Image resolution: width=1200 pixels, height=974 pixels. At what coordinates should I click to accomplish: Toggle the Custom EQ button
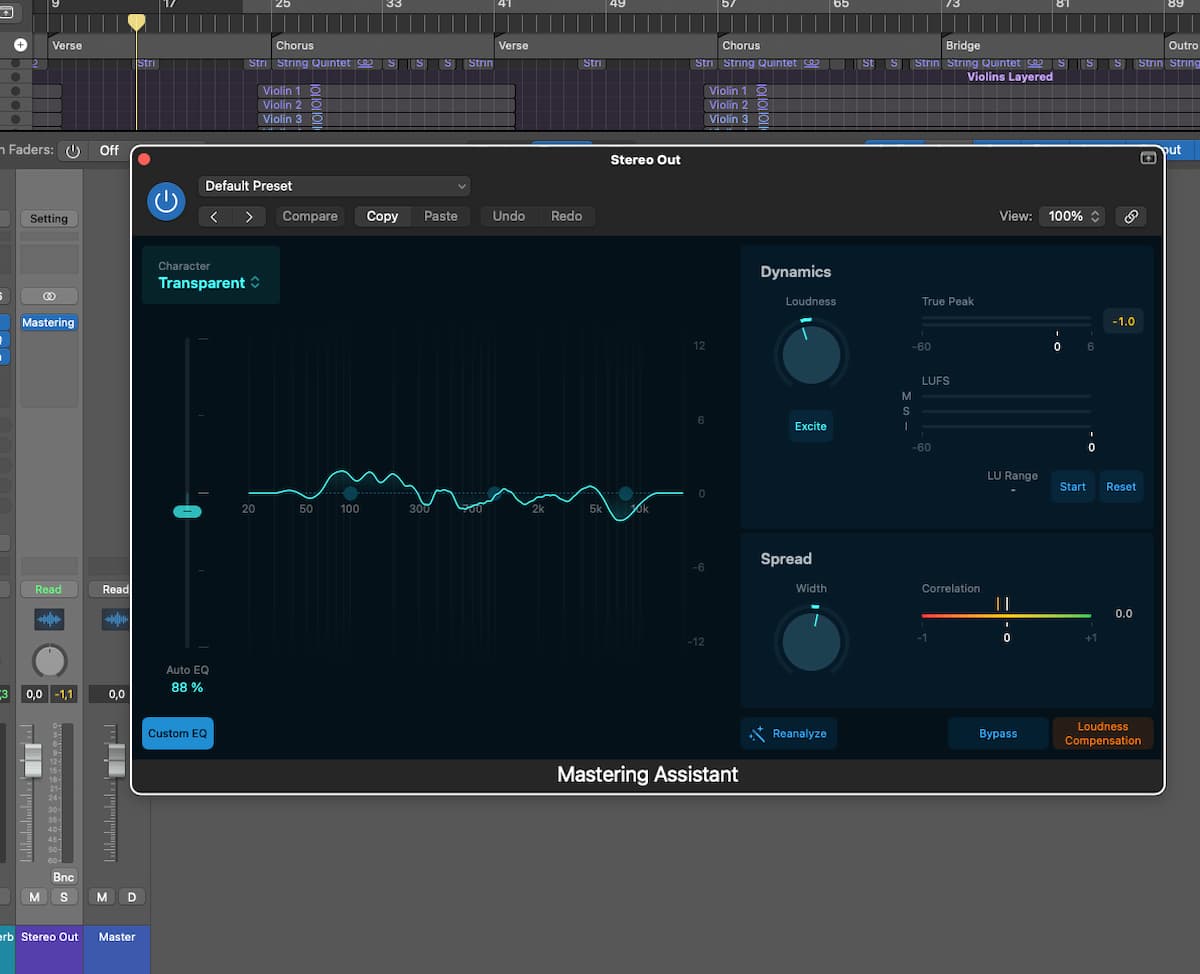pos(178,733)
